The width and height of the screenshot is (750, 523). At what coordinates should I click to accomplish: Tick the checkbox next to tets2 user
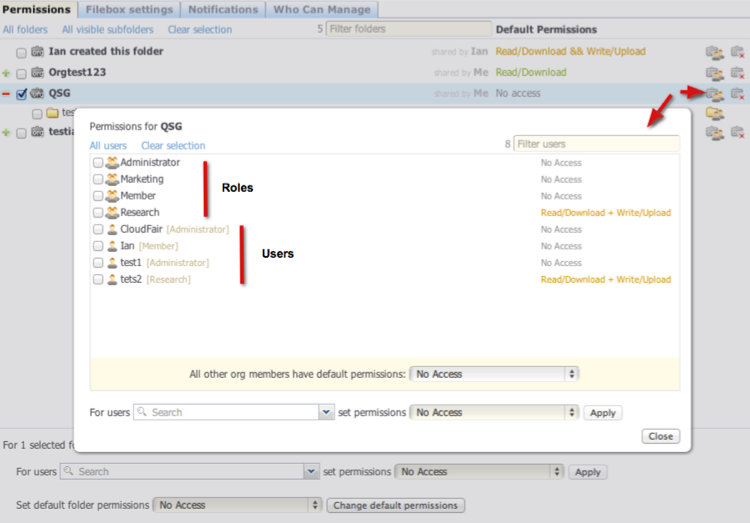pyautogui.click(x=98, y=280)
